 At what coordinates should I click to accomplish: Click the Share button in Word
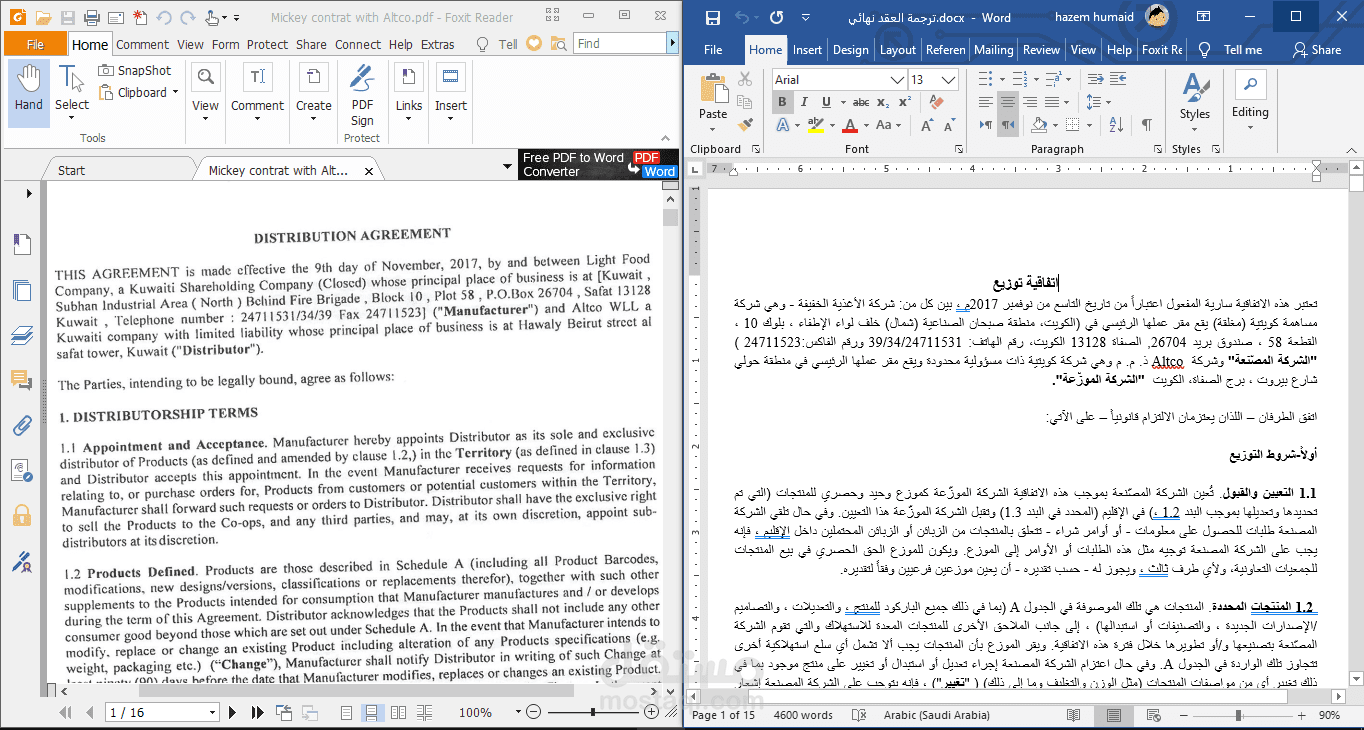[x=1317, y=49]
